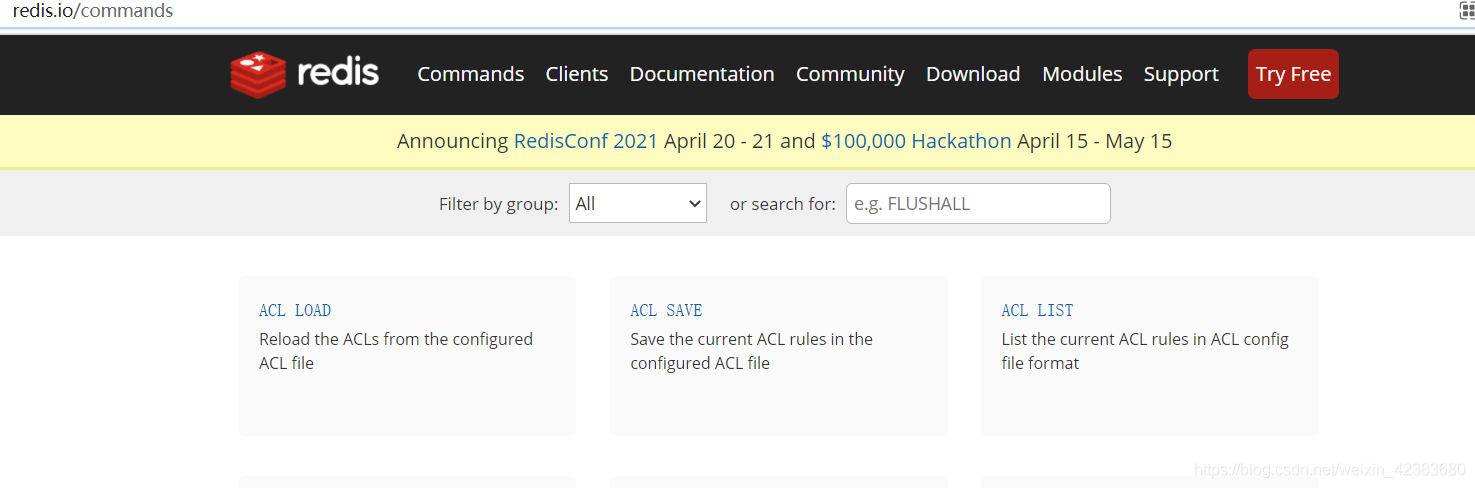Open the Commands menu item
This screenshot has height=488, width=1475.
(x=471, y=74)
